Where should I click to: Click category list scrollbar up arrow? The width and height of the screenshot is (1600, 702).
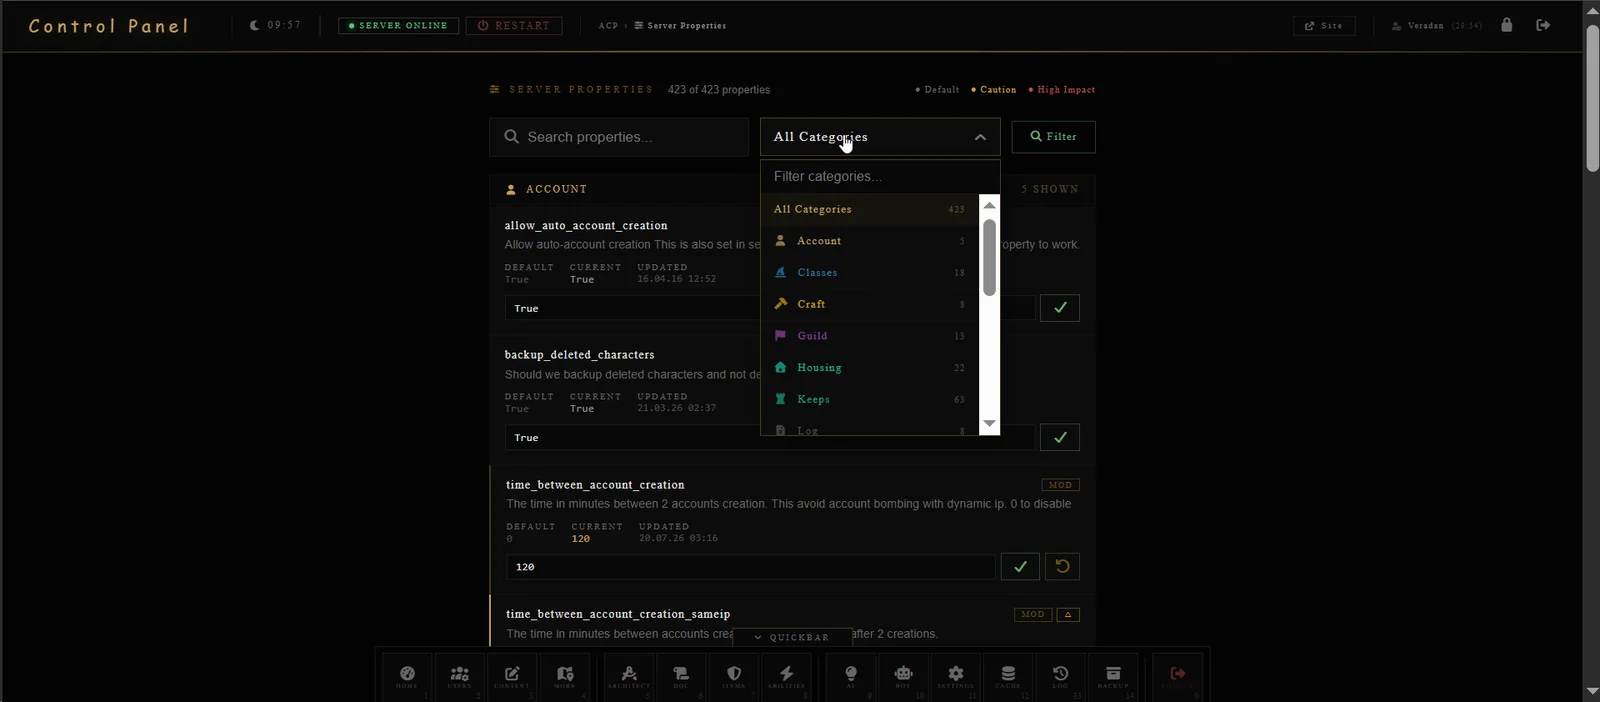[x=989, y=205]
